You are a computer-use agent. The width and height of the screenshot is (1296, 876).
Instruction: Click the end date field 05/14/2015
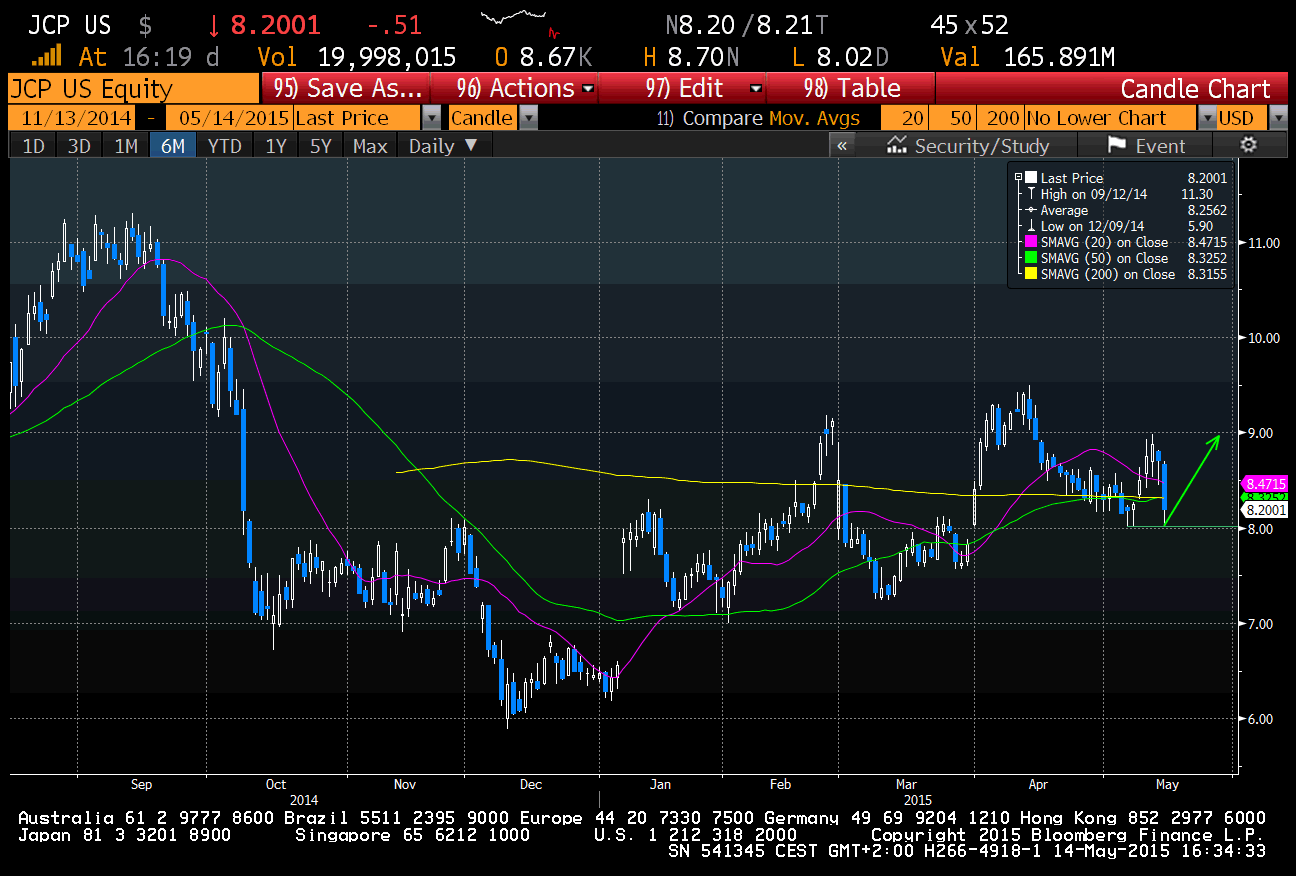(230, 118)
